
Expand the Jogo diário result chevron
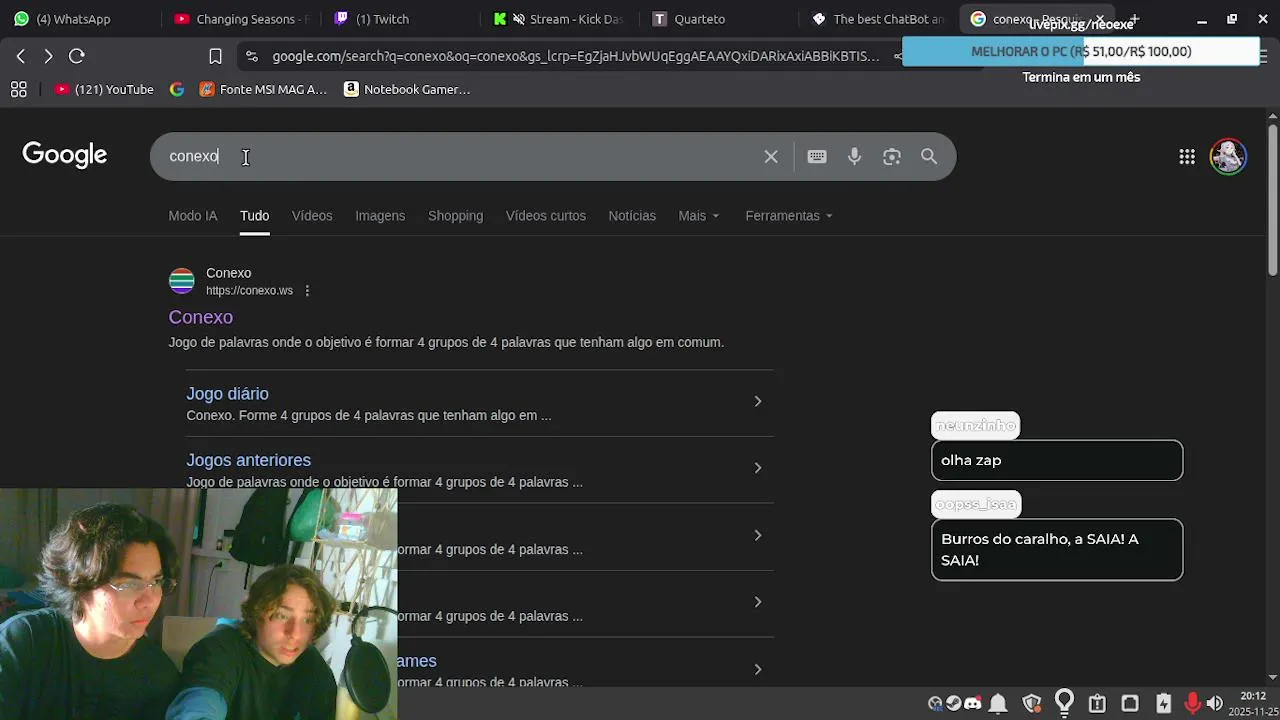point(757,401)
